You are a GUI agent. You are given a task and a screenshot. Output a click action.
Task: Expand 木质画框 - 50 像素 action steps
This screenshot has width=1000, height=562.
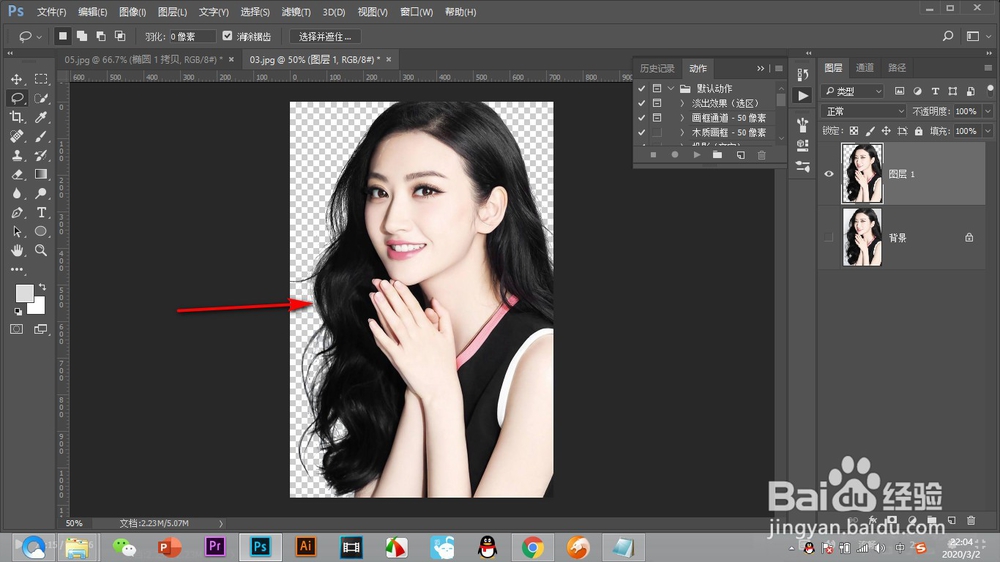(x=682, y=132)
